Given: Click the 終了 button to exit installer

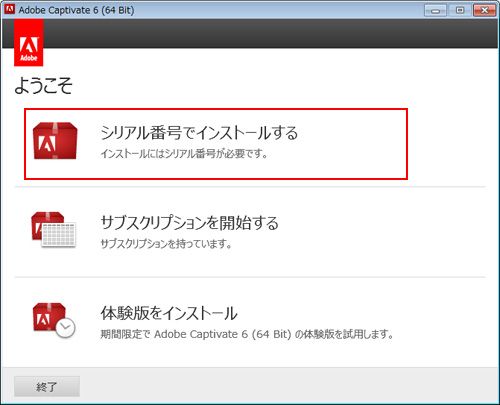Looking at the screenshot, I should pos(47,387).
